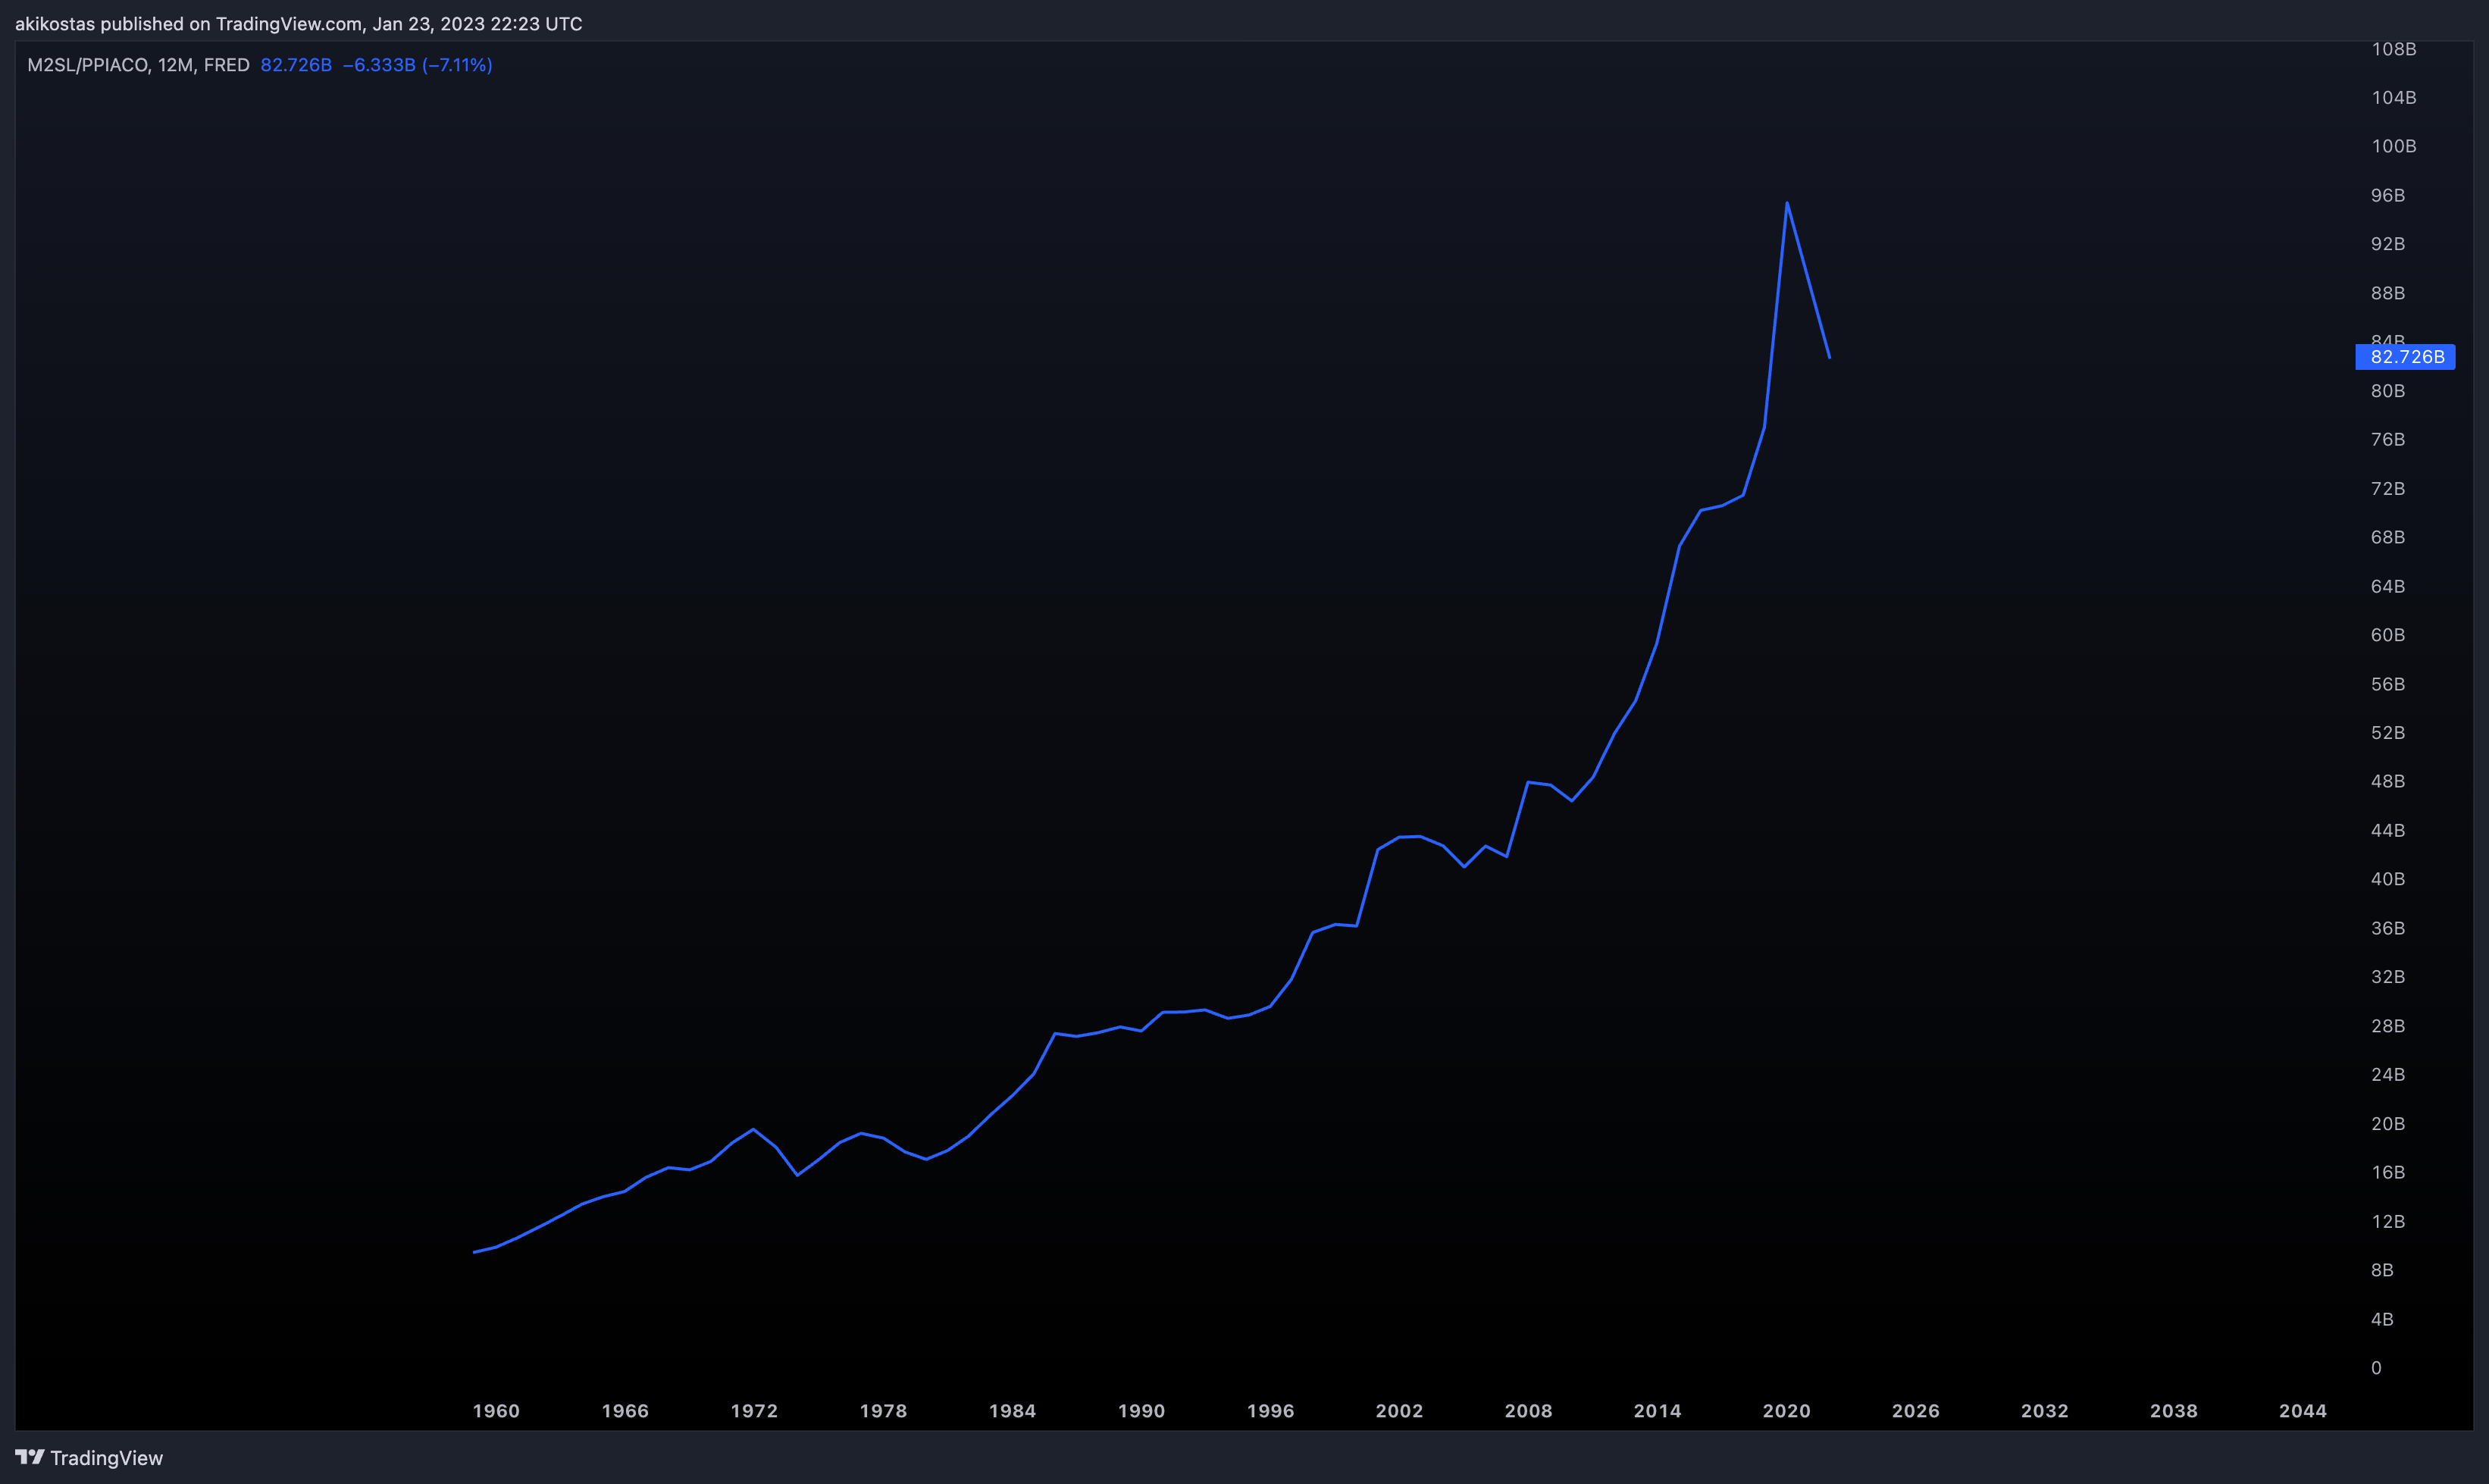
Task: Click the 1978 time axis label
Action: point(883,1411)
